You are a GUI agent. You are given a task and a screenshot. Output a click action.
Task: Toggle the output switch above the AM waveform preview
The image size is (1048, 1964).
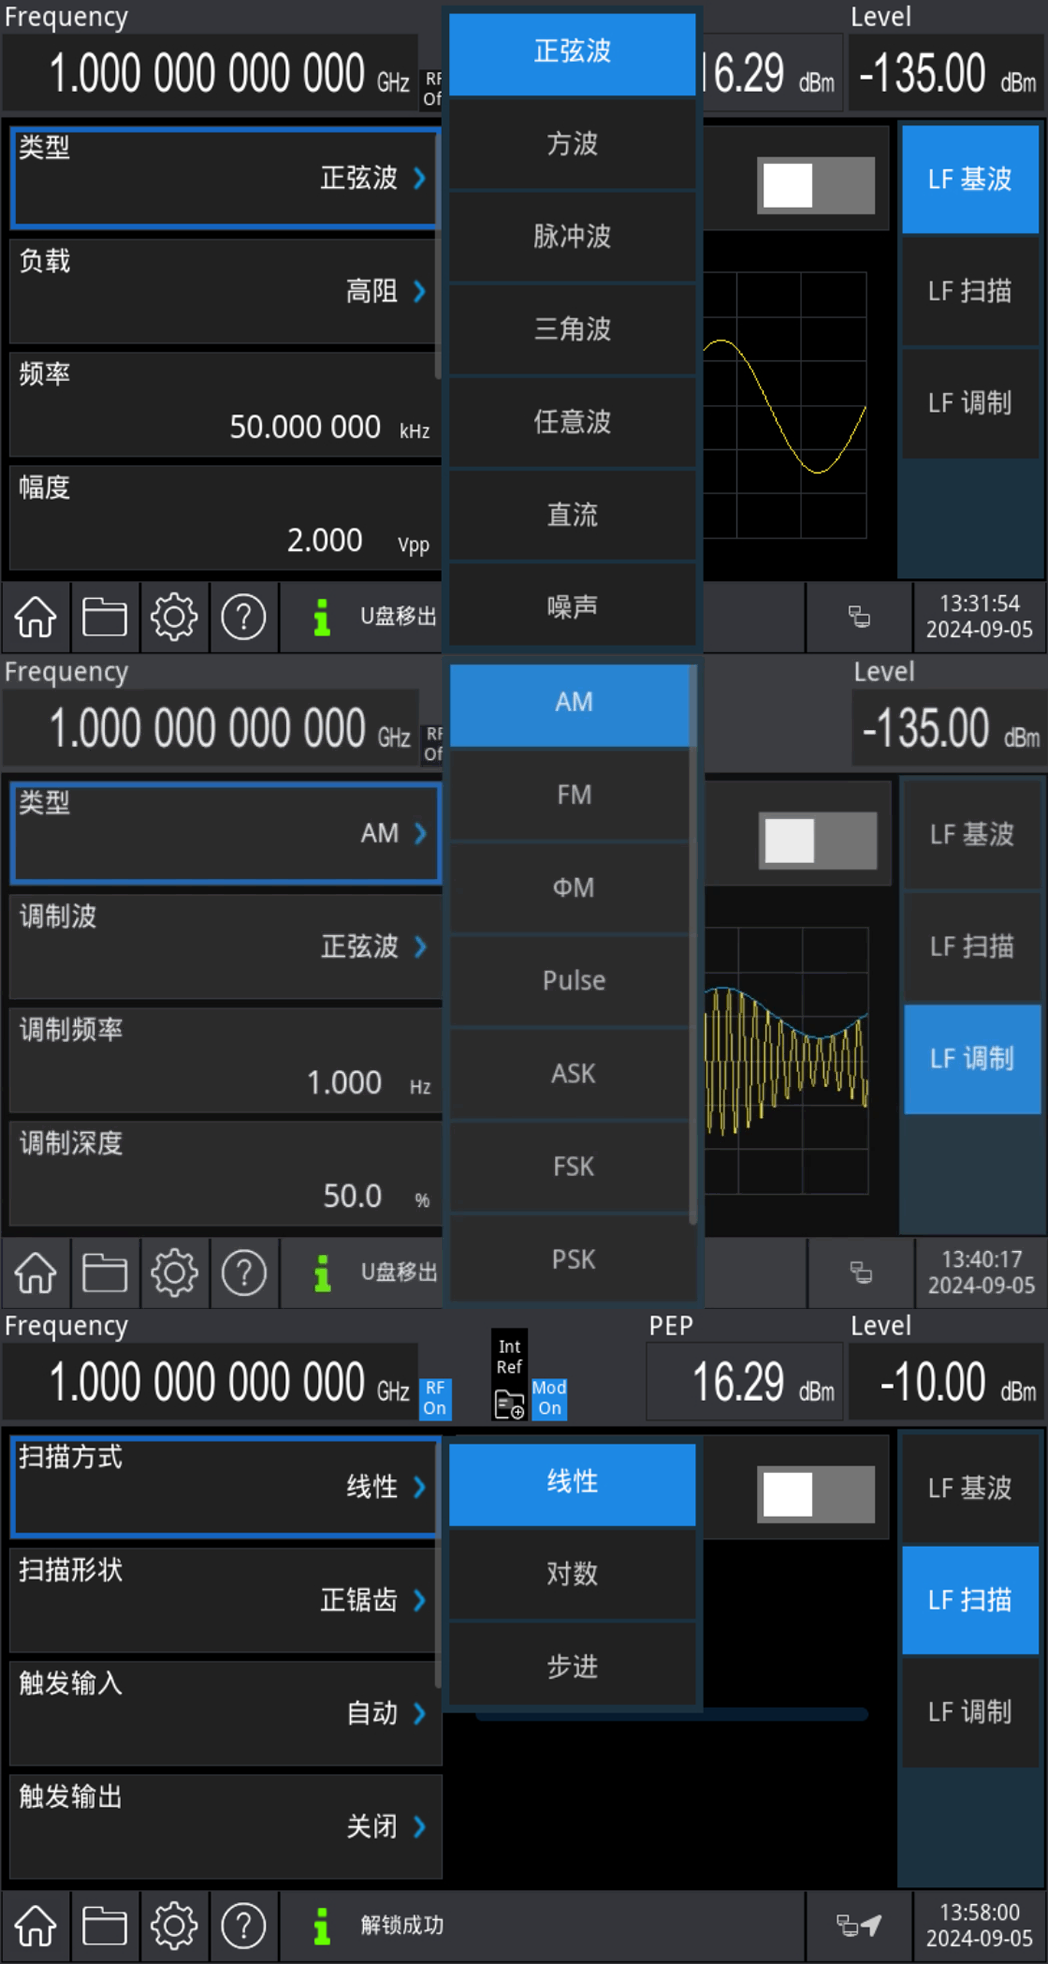pyautogui.click(x=817, y=840)
